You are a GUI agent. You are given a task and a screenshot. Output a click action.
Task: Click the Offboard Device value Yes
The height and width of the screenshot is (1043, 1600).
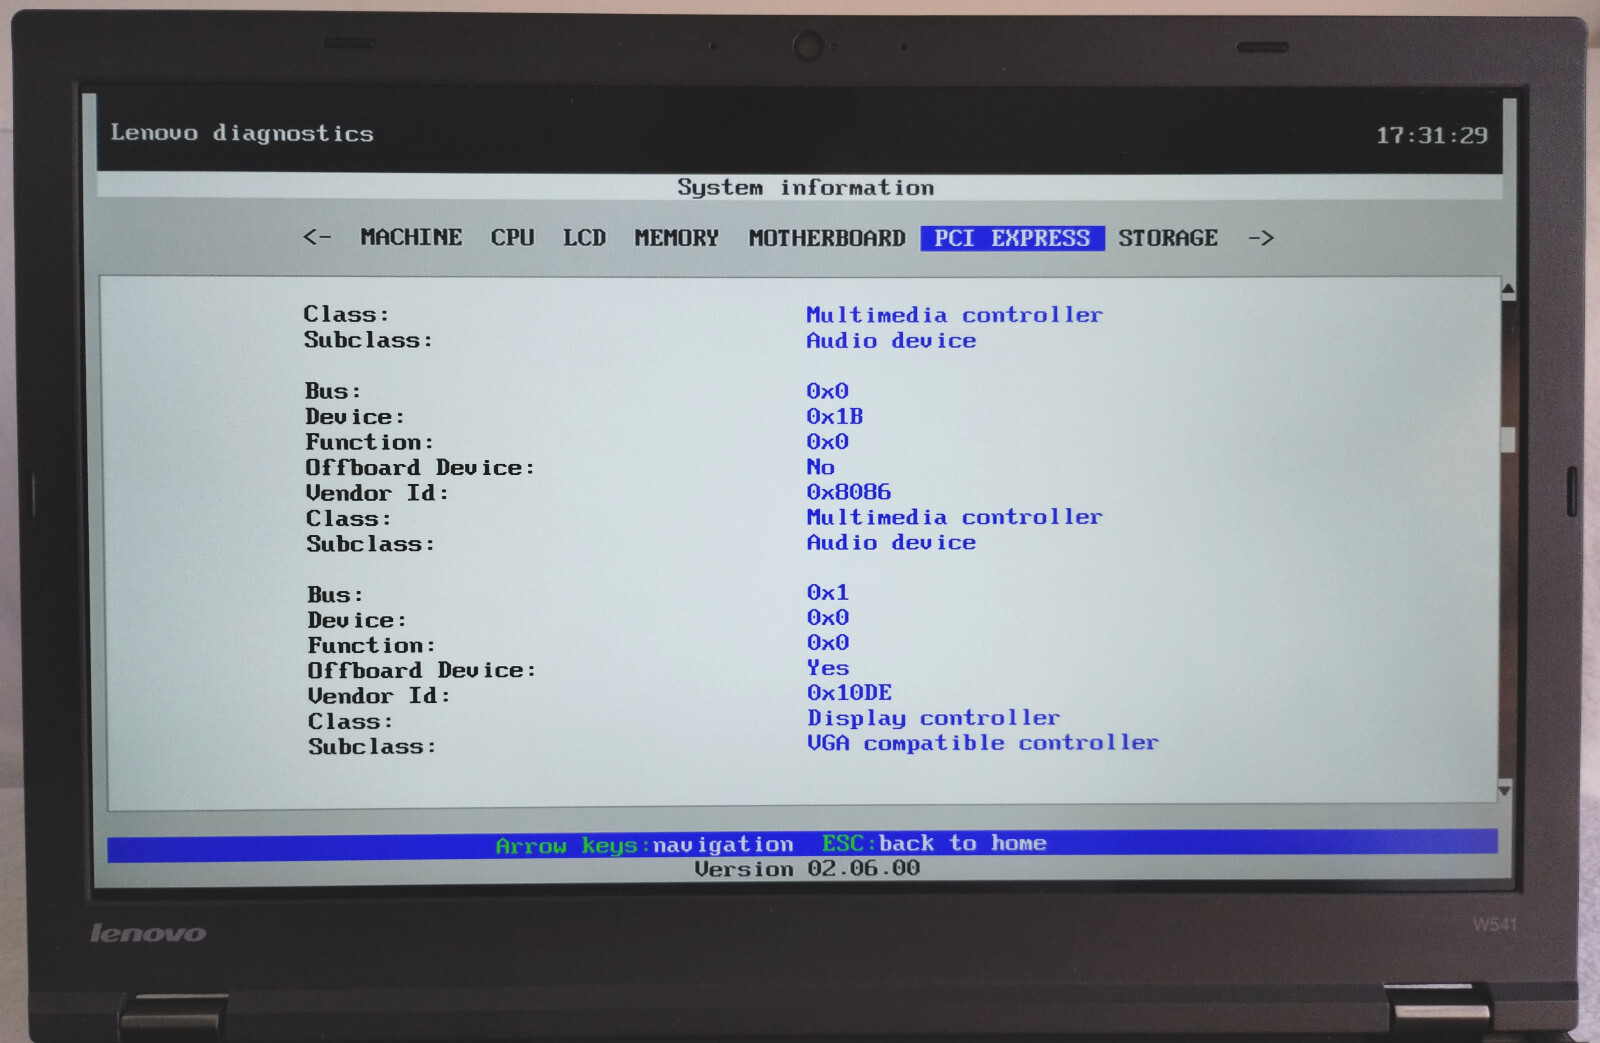tap(828, 667)
